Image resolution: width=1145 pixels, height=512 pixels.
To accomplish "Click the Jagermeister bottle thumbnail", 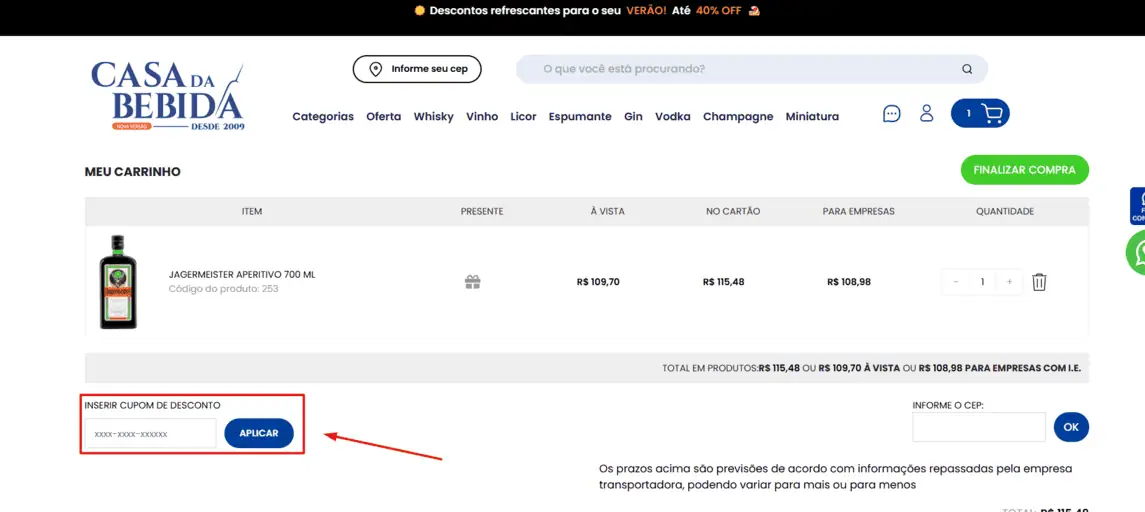I will point(118,282).
